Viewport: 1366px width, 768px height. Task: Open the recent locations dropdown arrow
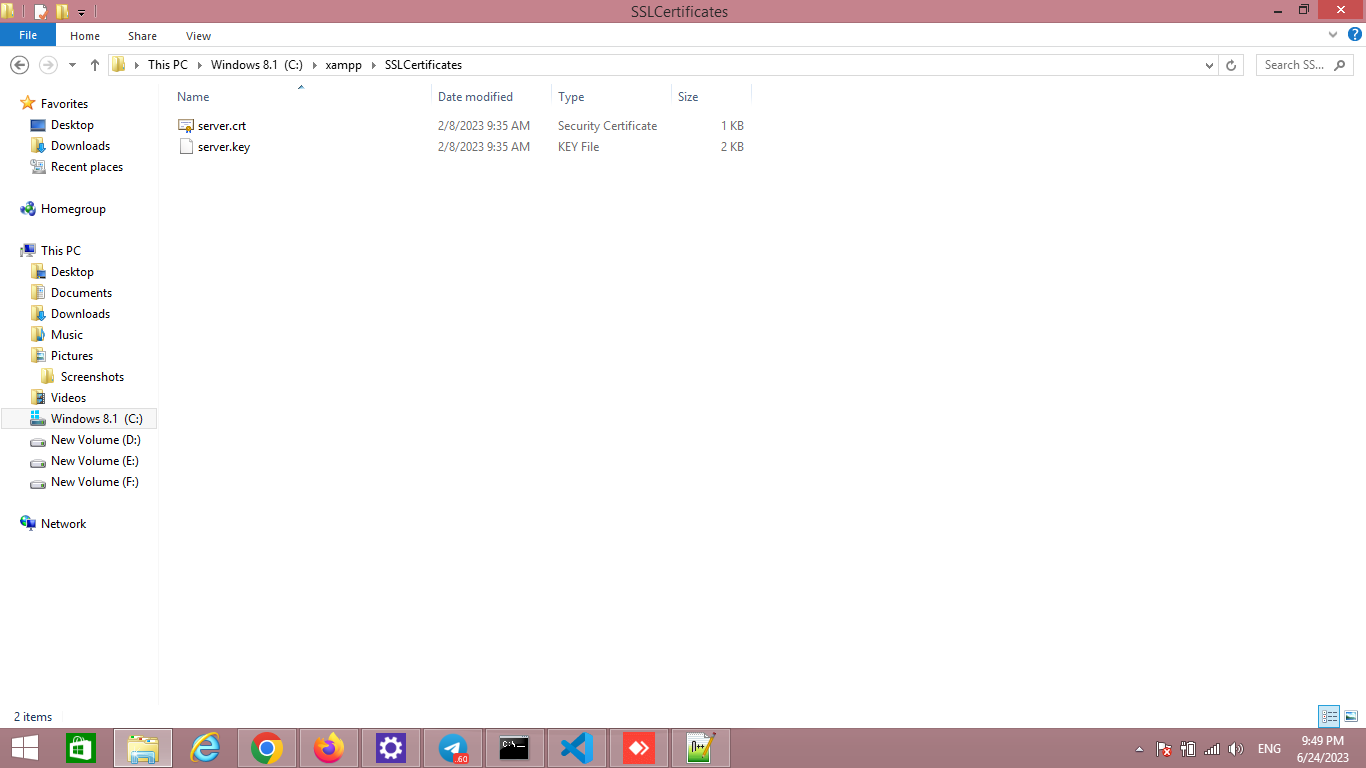click(72, 65)
